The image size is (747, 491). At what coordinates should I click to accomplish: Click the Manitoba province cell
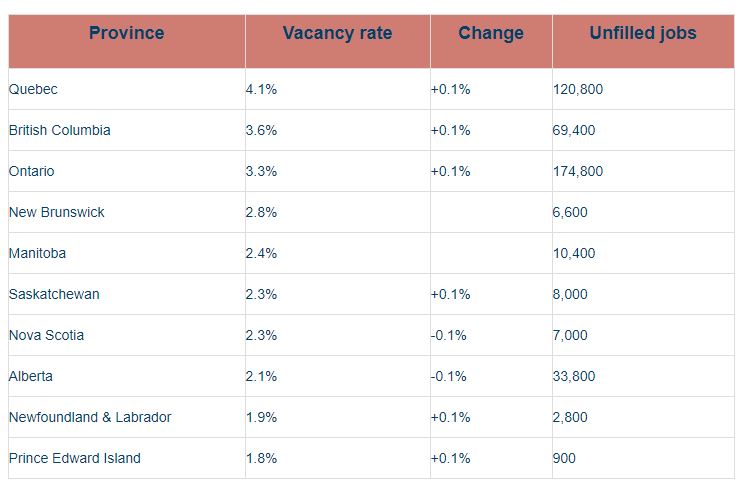click(x=127, y=253)
